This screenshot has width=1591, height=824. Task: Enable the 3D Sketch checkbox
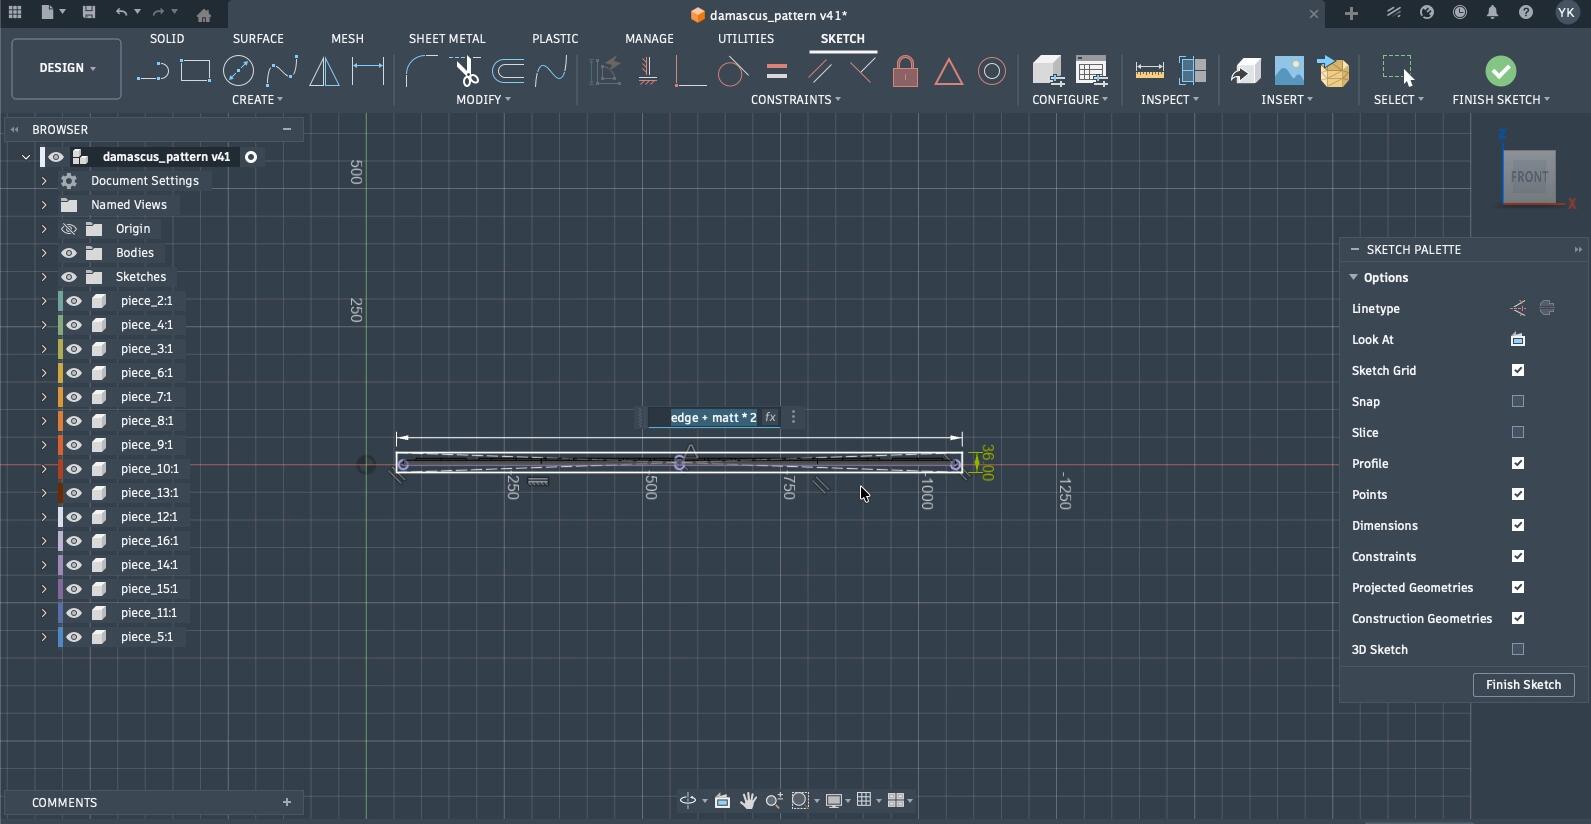coord(1518,650)
